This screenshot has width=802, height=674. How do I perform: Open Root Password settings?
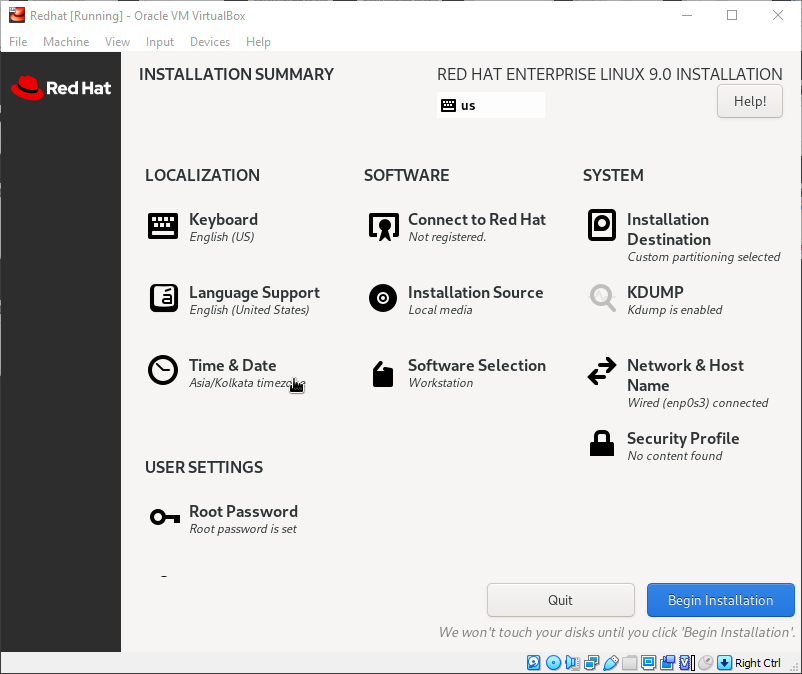pos(223,519)
